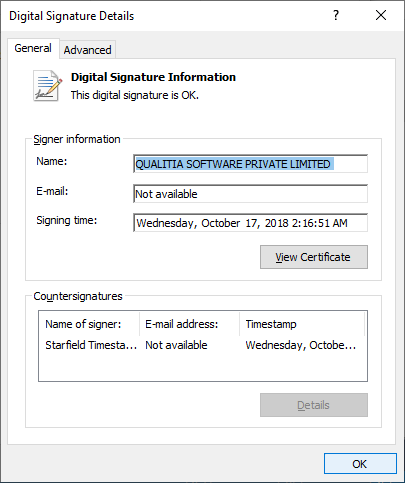405x483 pixels.
Task: Click the OK button
Action: (360, 464)
